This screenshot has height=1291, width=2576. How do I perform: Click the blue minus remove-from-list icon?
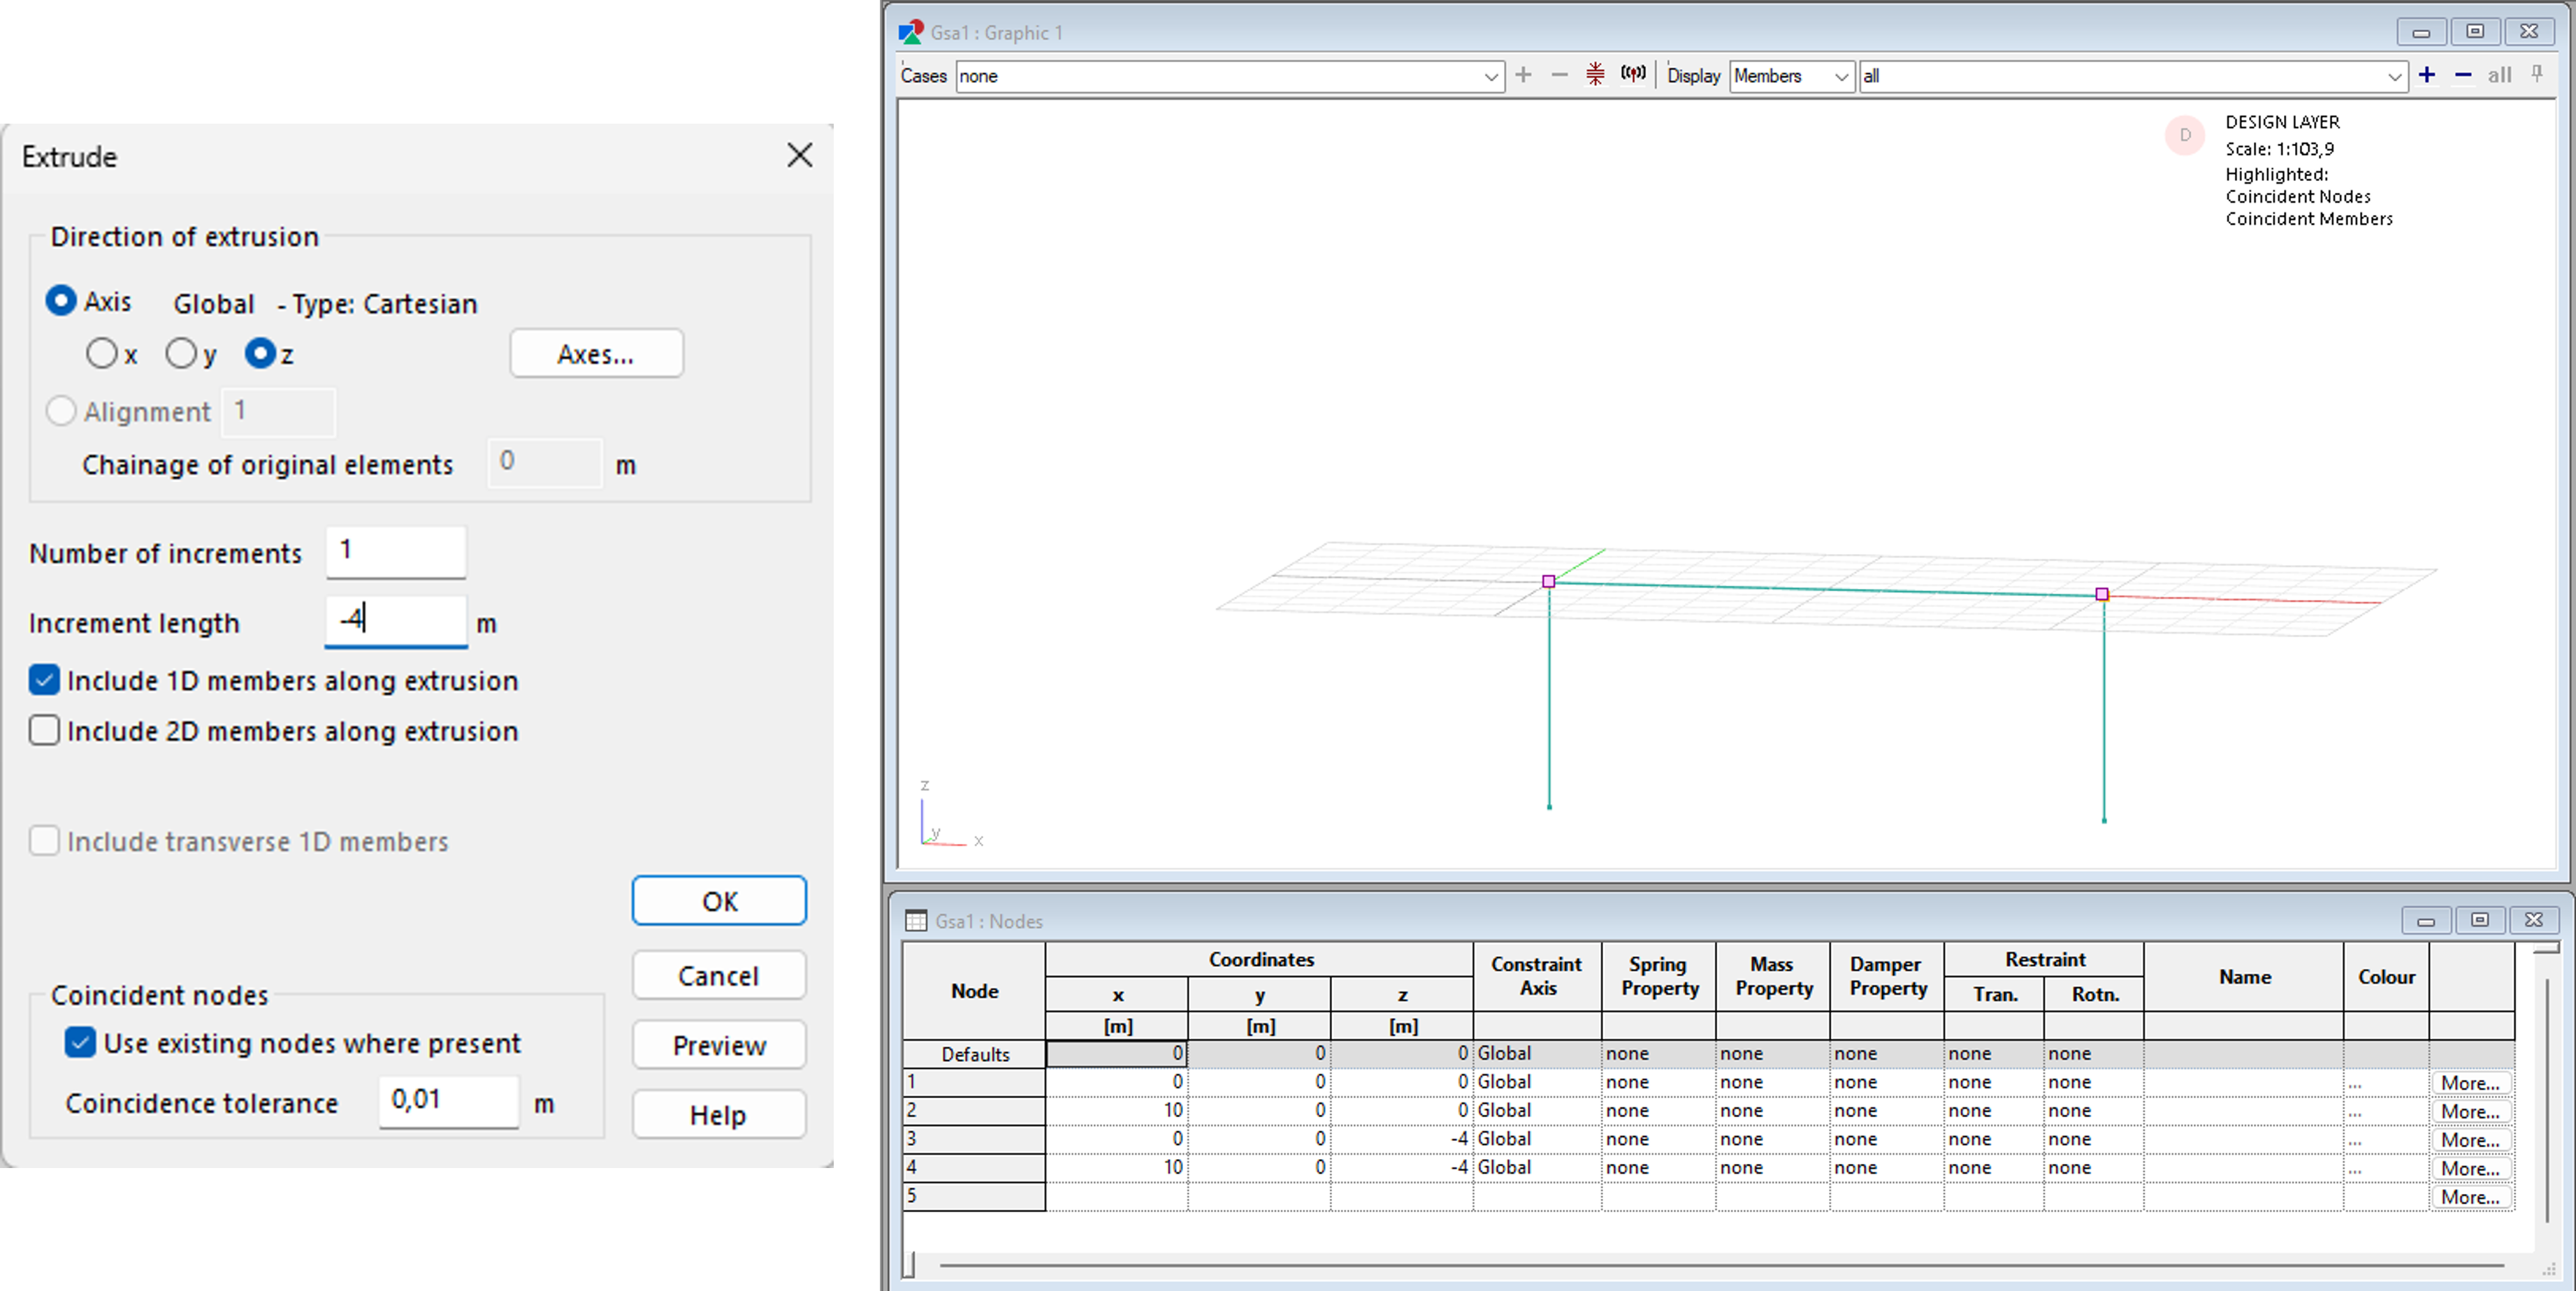point(2463,75)
